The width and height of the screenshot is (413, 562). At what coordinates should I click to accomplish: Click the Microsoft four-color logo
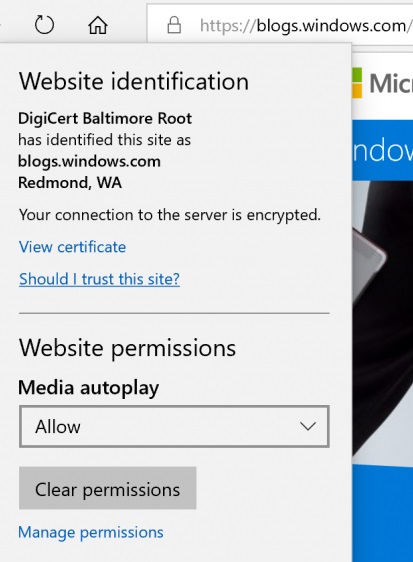(357, 82)
